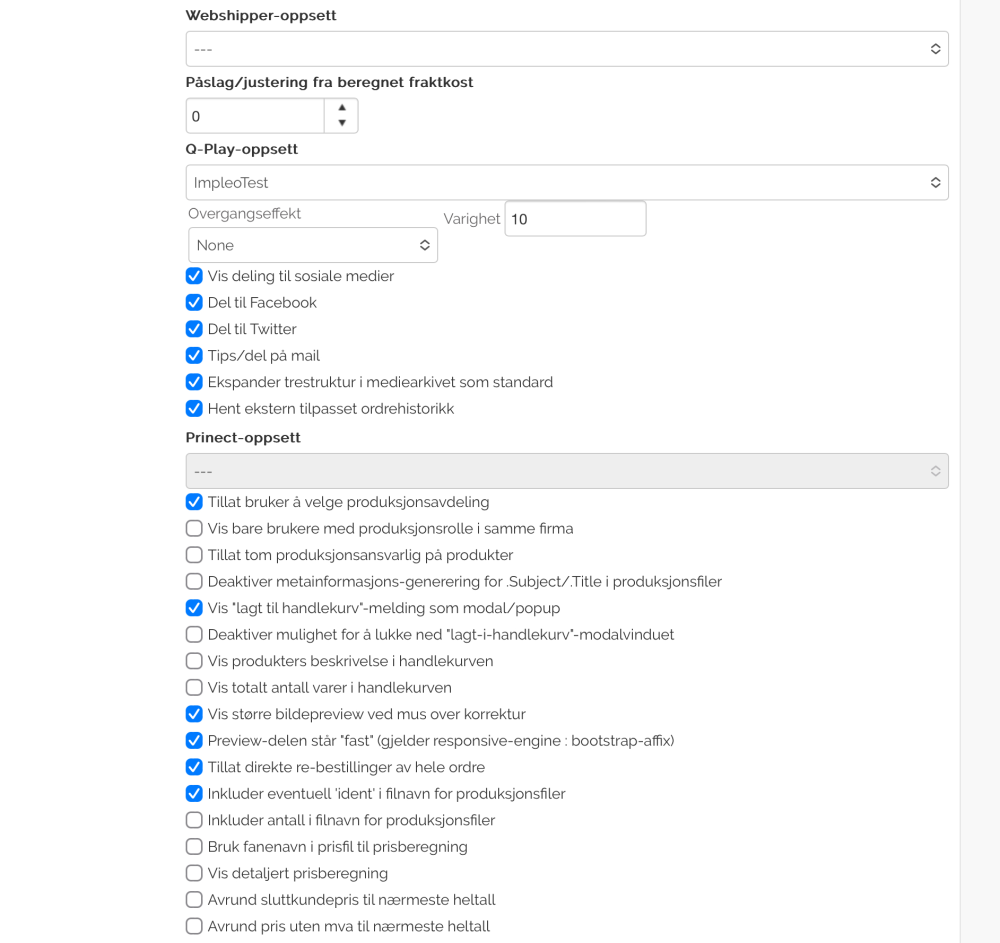Disable Del til Facebook checkbox

(x=194, y=302)
